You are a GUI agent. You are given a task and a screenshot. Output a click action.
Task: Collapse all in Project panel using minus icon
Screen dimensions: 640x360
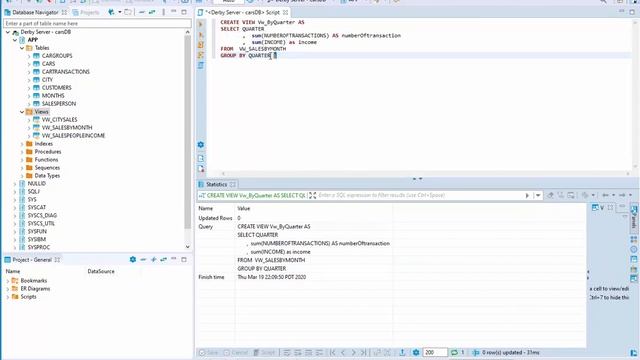point(143,260)
